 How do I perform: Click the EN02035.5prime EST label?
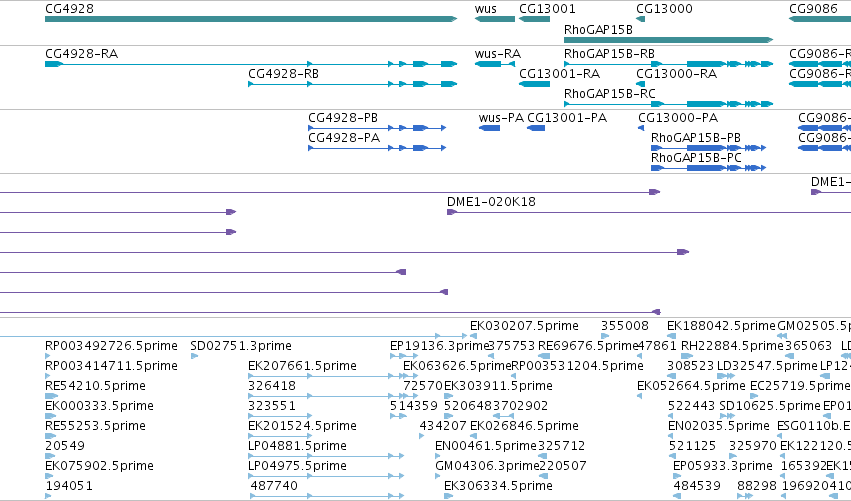719,426
